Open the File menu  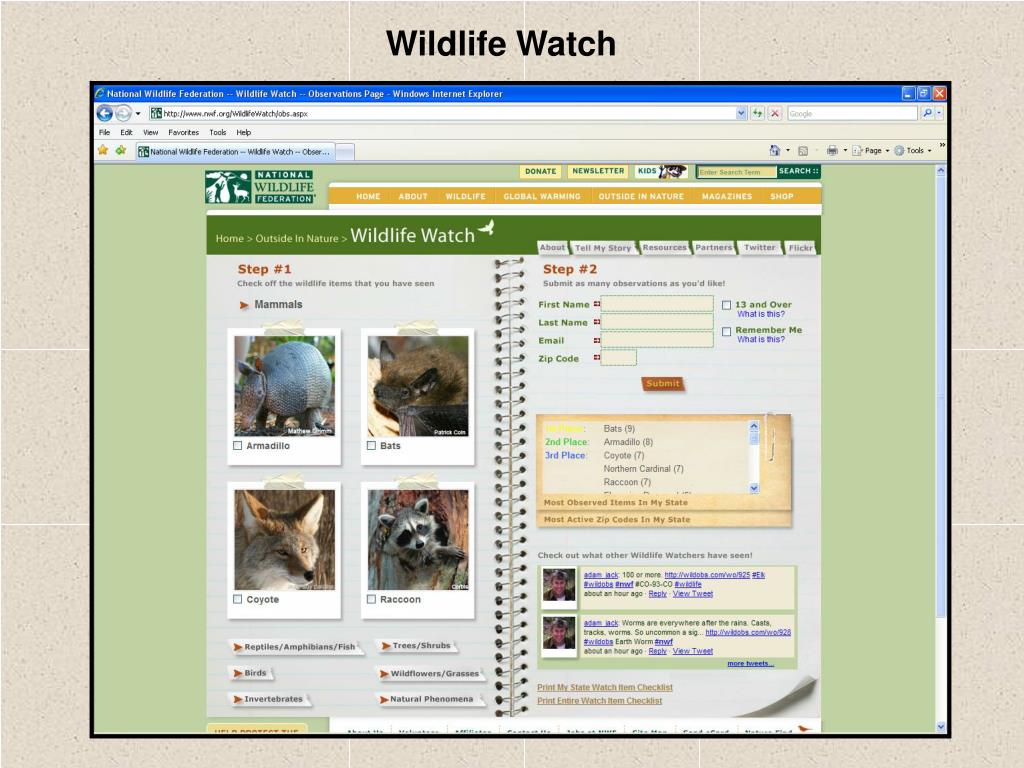[x=104, y=132]
